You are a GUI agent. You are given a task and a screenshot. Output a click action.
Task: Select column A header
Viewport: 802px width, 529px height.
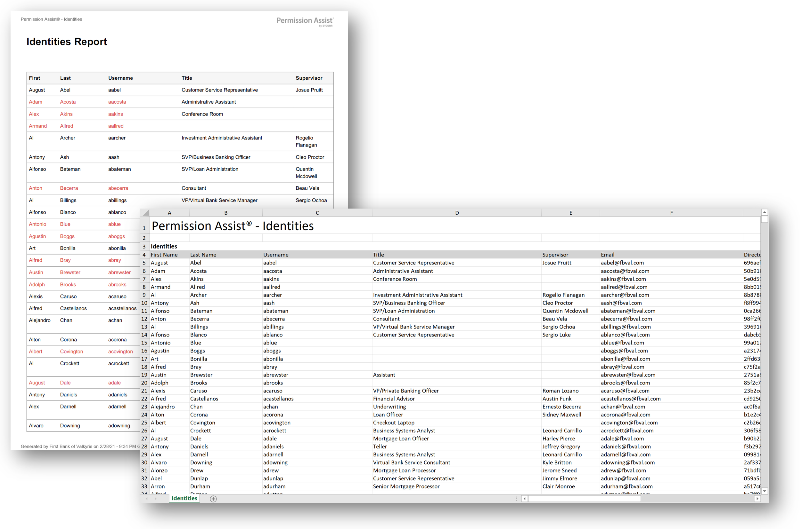[x=168, y=213]
